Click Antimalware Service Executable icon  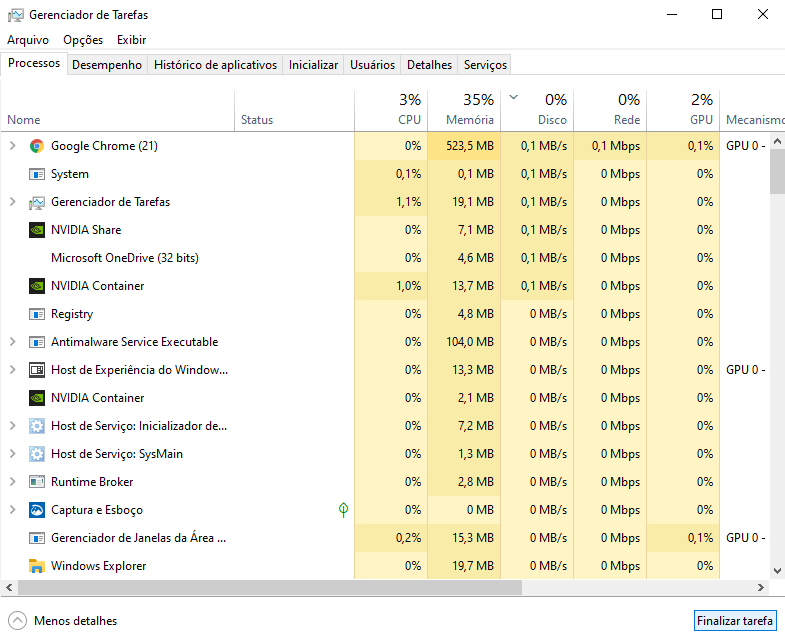[x=37, y=342]
